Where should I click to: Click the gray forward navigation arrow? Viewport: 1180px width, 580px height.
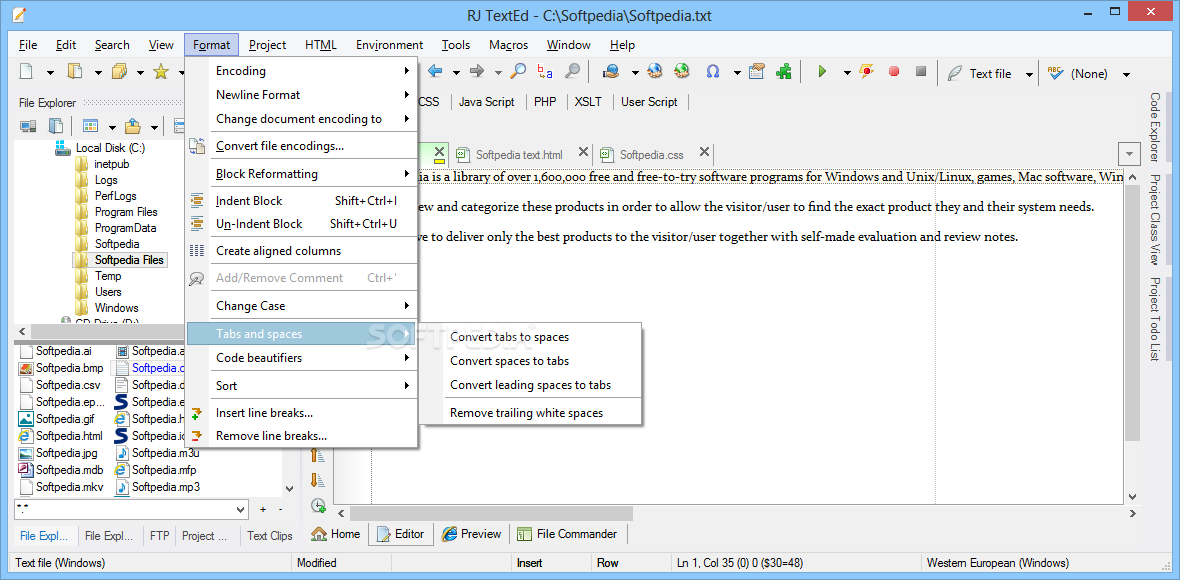pos(476,71)
